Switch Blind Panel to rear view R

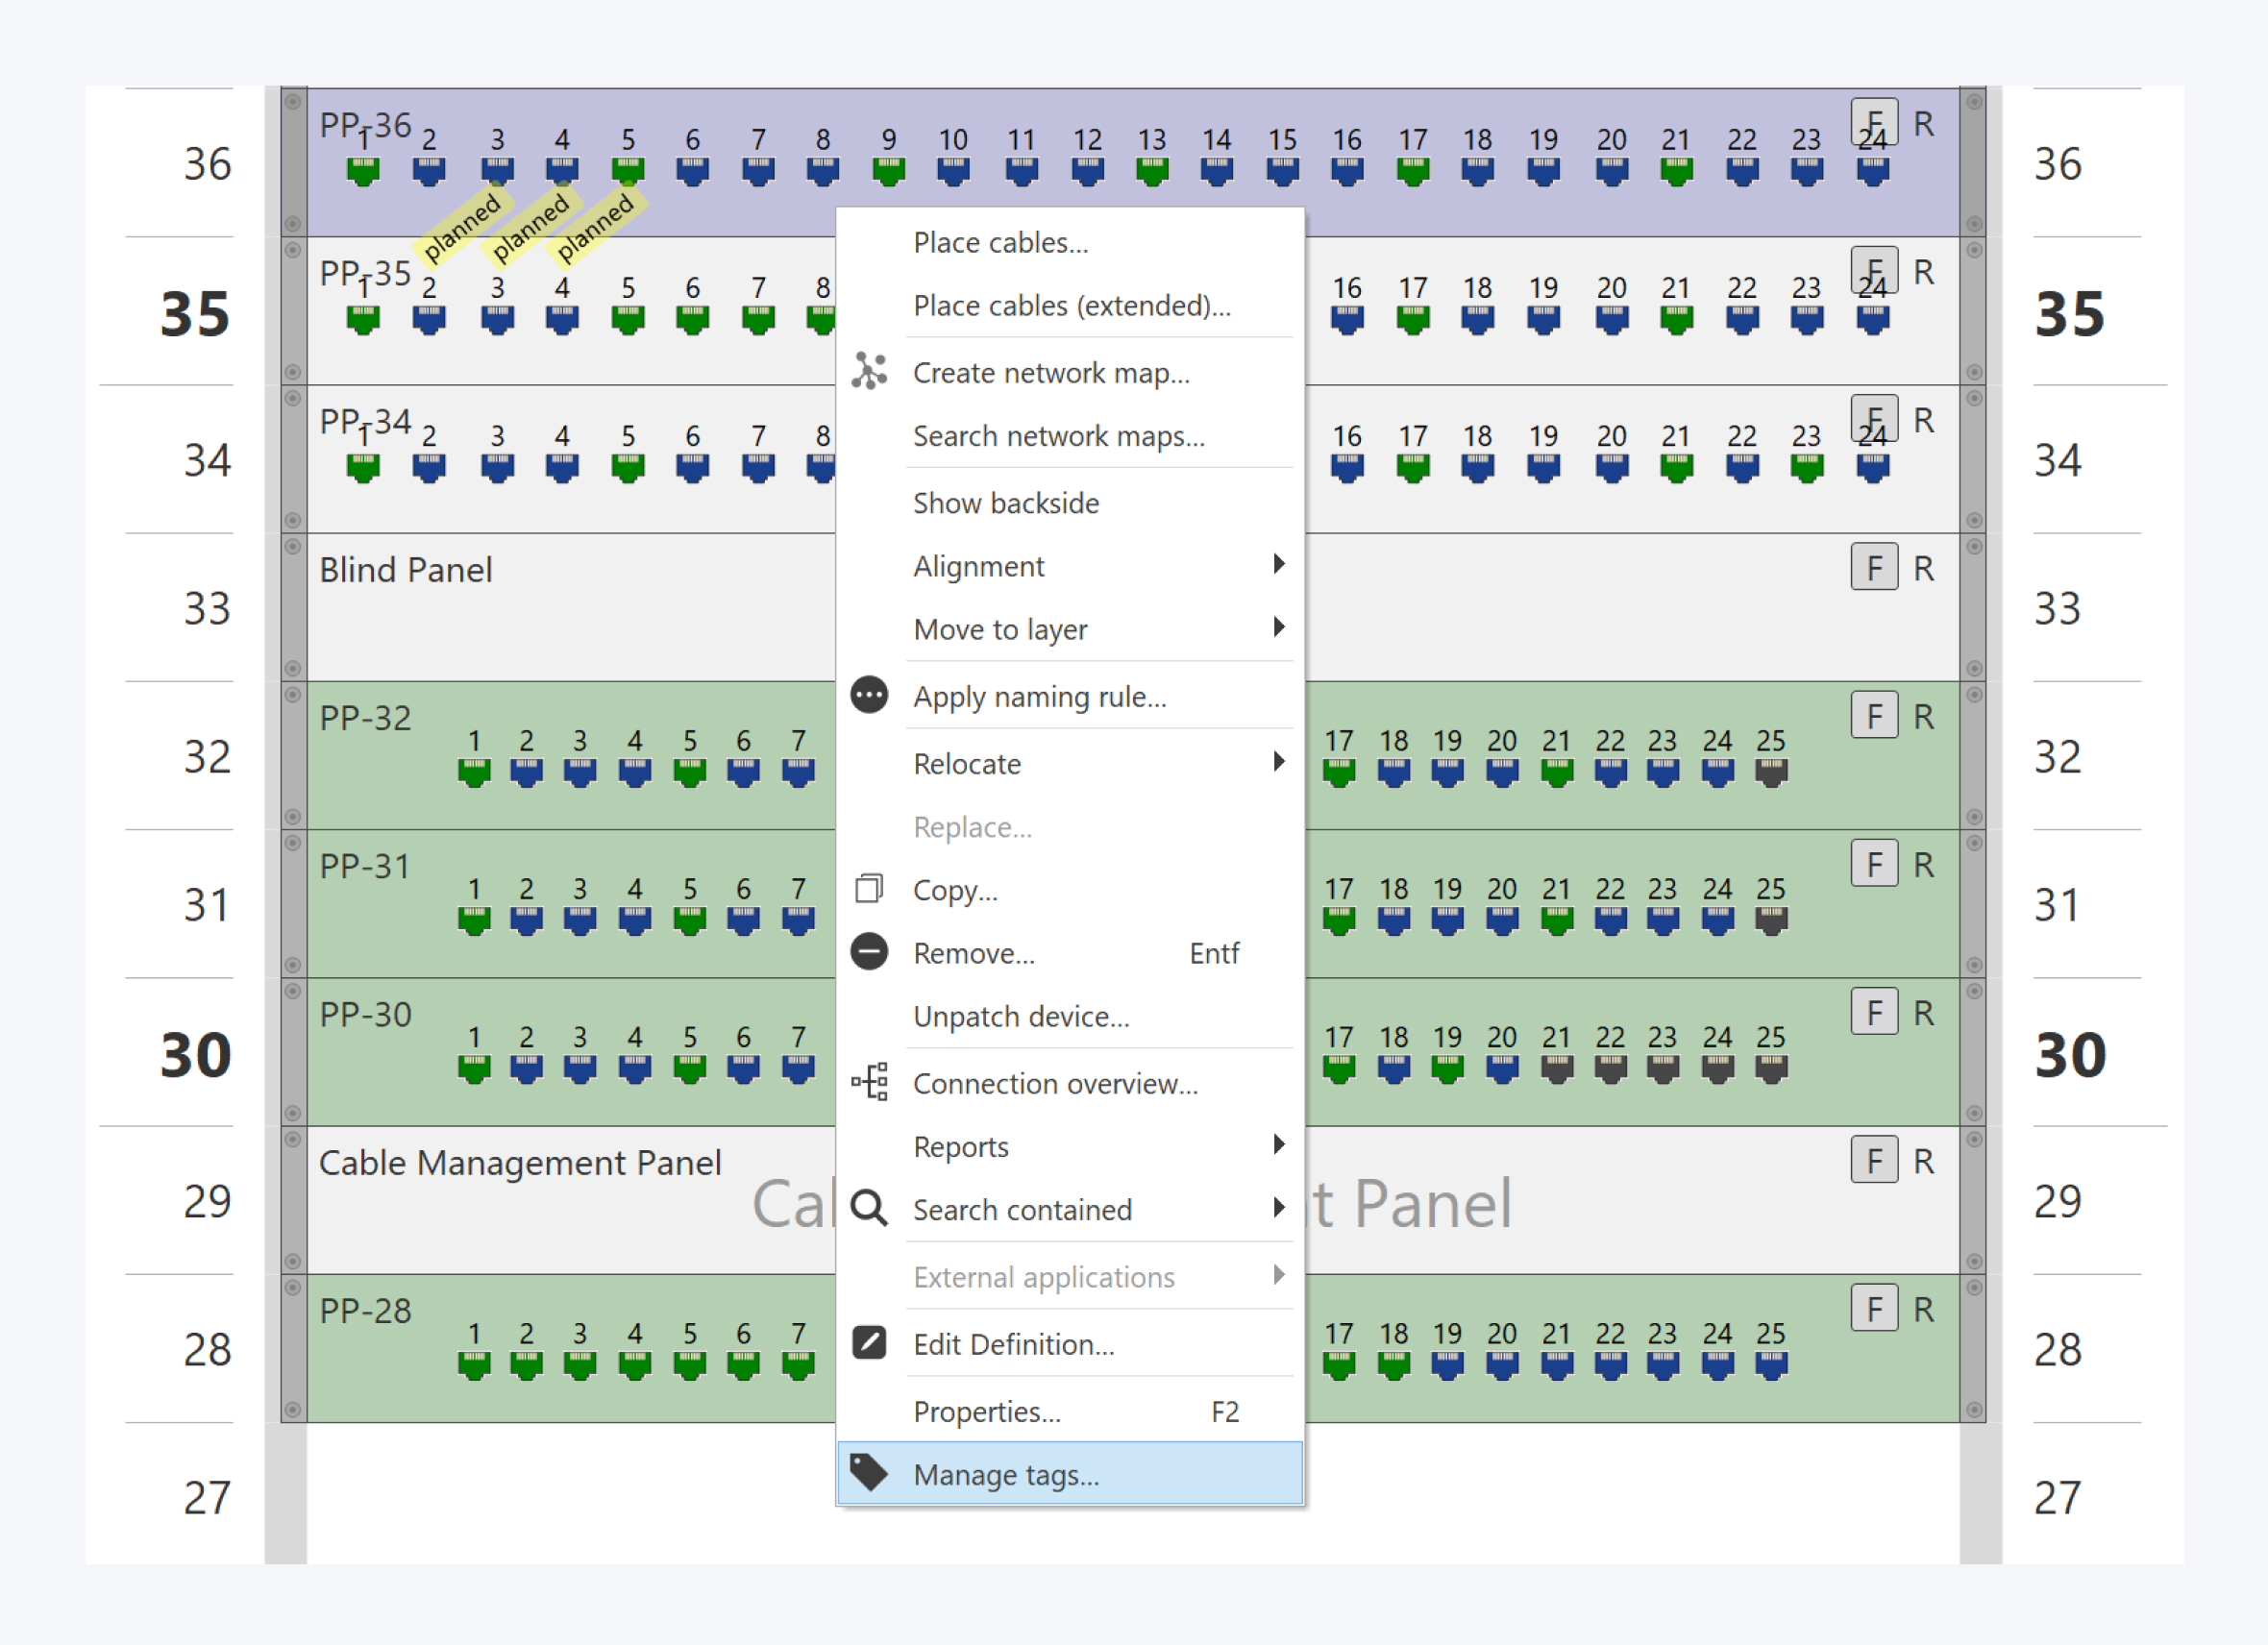tap(1923, 568)
